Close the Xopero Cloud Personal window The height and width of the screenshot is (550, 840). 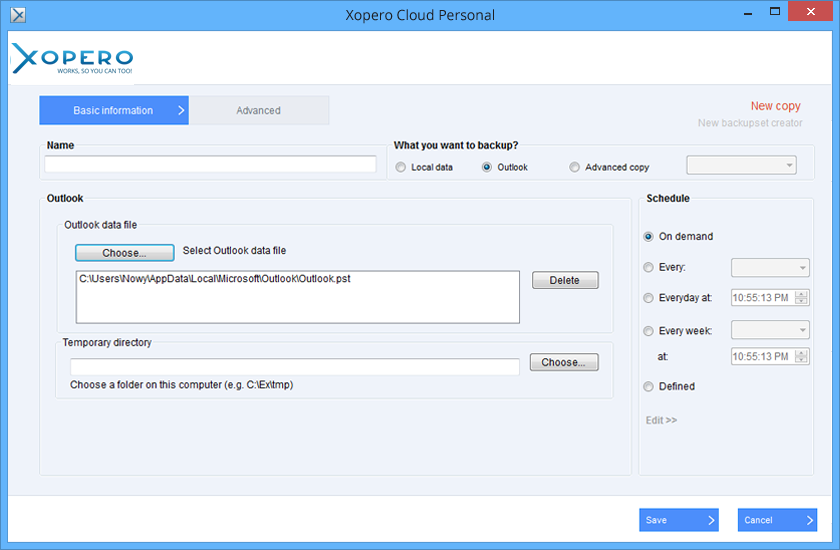(811, 11)
